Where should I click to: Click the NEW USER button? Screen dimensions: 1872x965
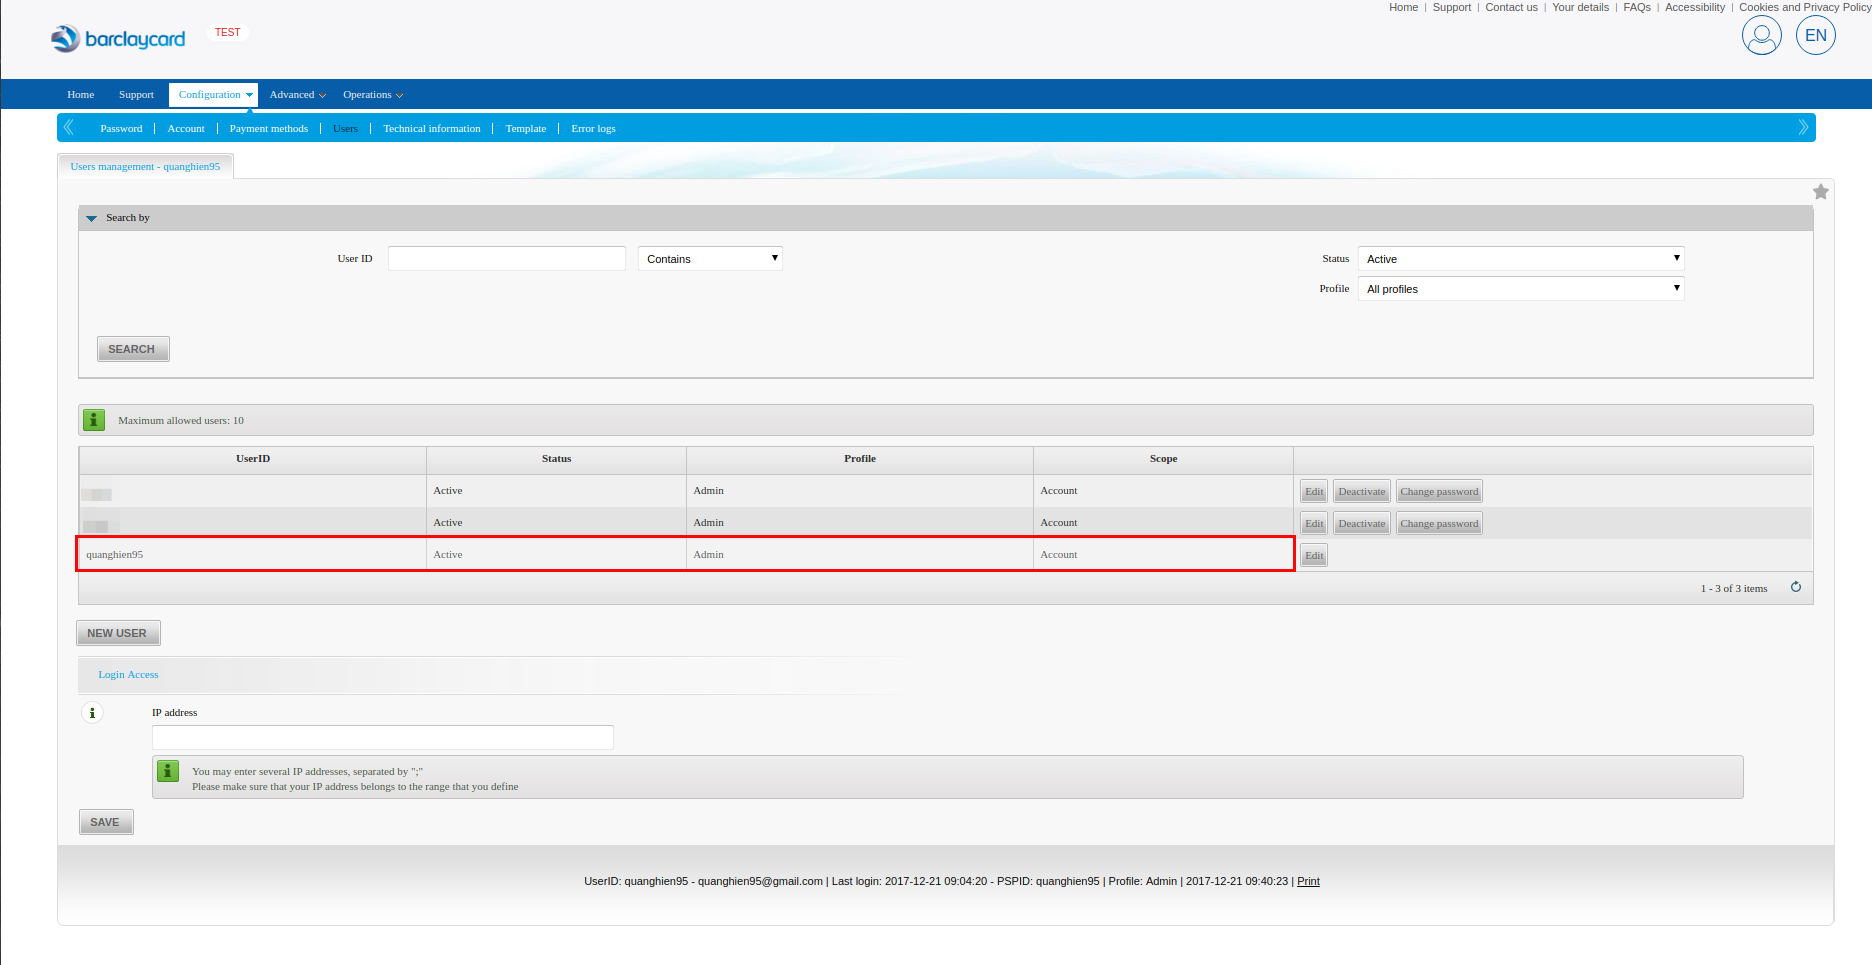tap(118, 633)
